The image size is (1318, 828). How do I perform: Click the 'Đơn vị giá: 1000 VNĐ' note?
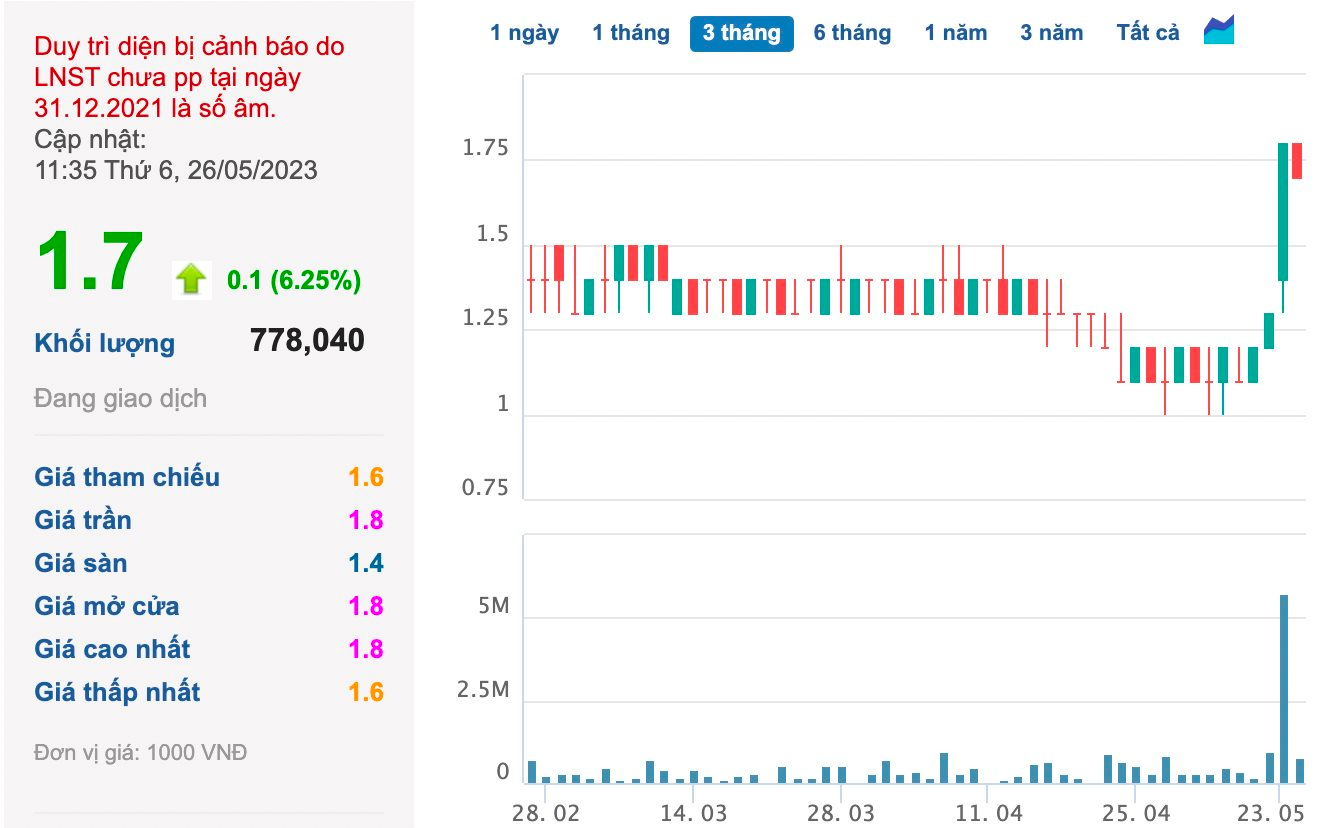[140, 752]
